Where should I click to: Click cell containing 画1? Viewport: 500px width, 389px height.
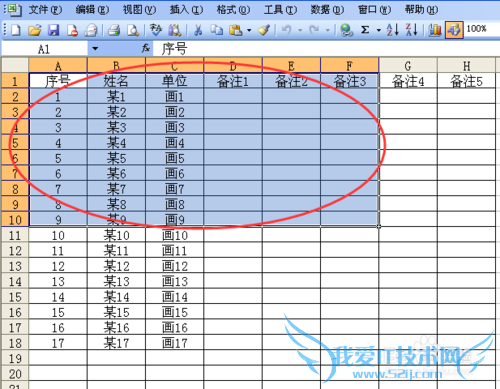coord(175,97)
